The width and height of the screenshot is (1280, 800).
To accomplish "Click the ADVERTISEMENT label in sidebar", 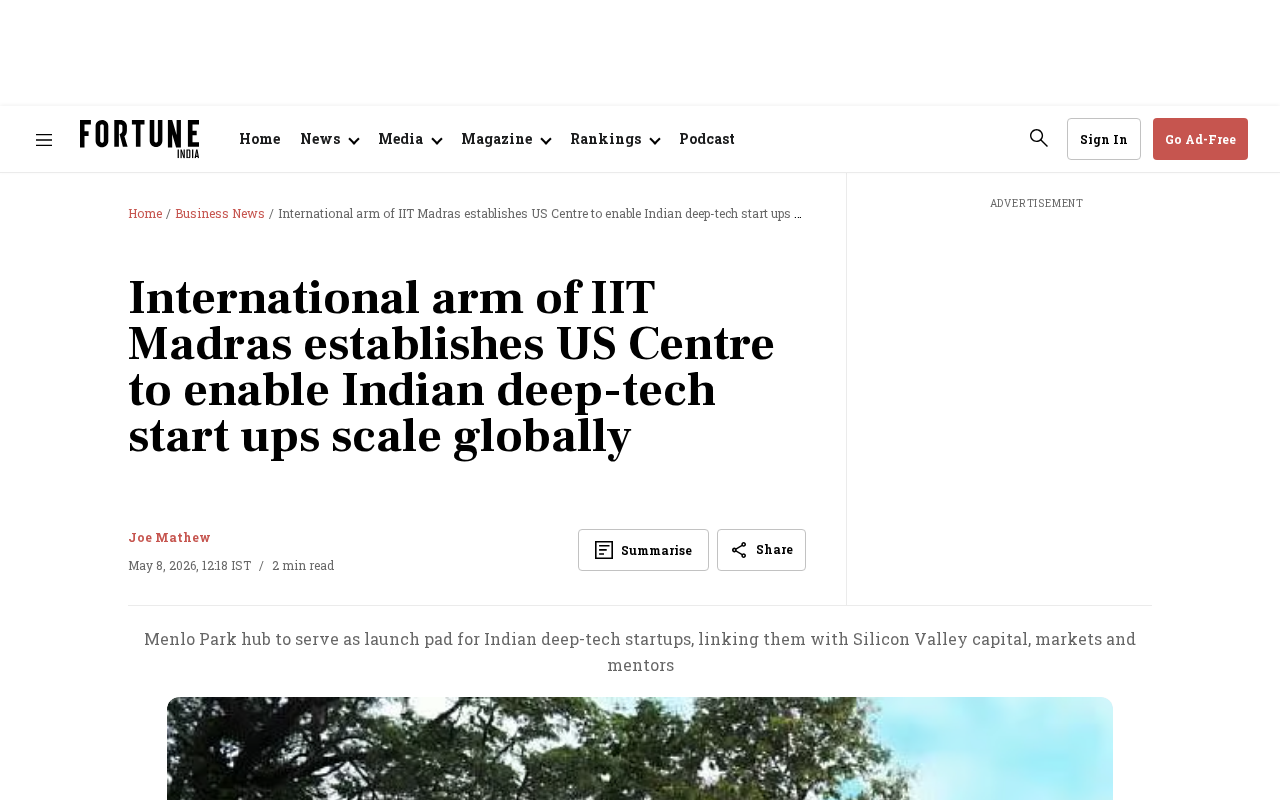I will pos(1037,203).
